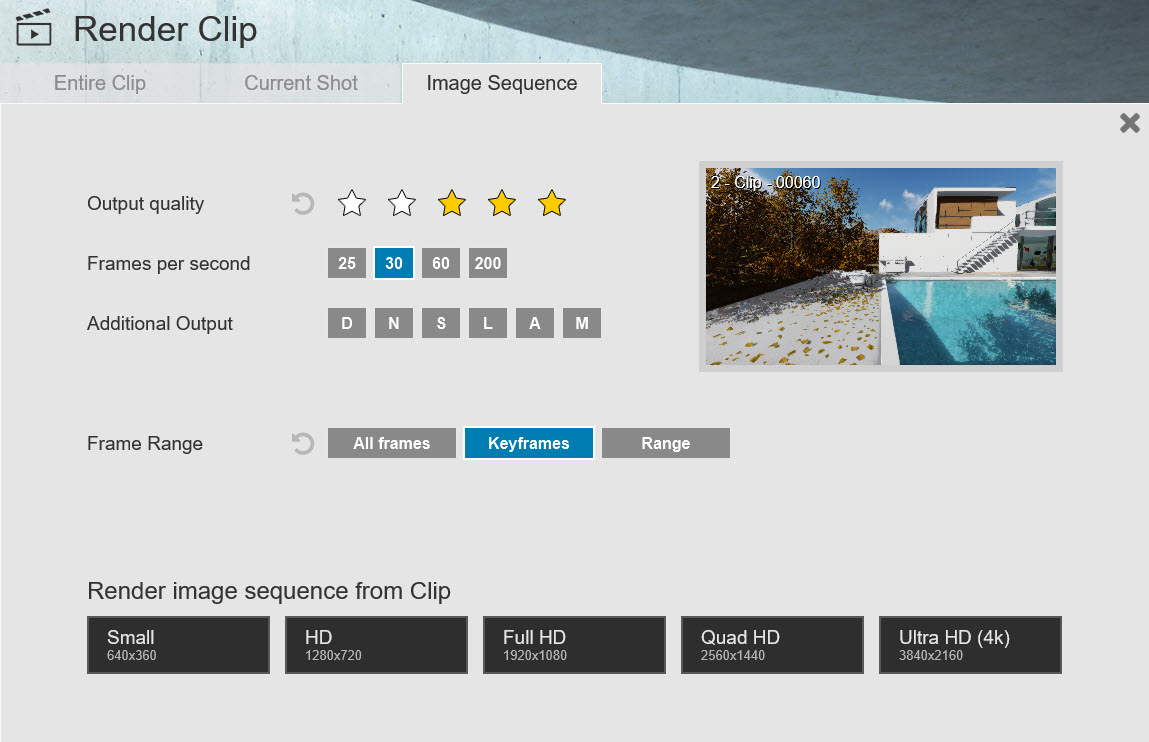Enable the A alpha additional output
The image size is (1149, 742).
point(535,323)
